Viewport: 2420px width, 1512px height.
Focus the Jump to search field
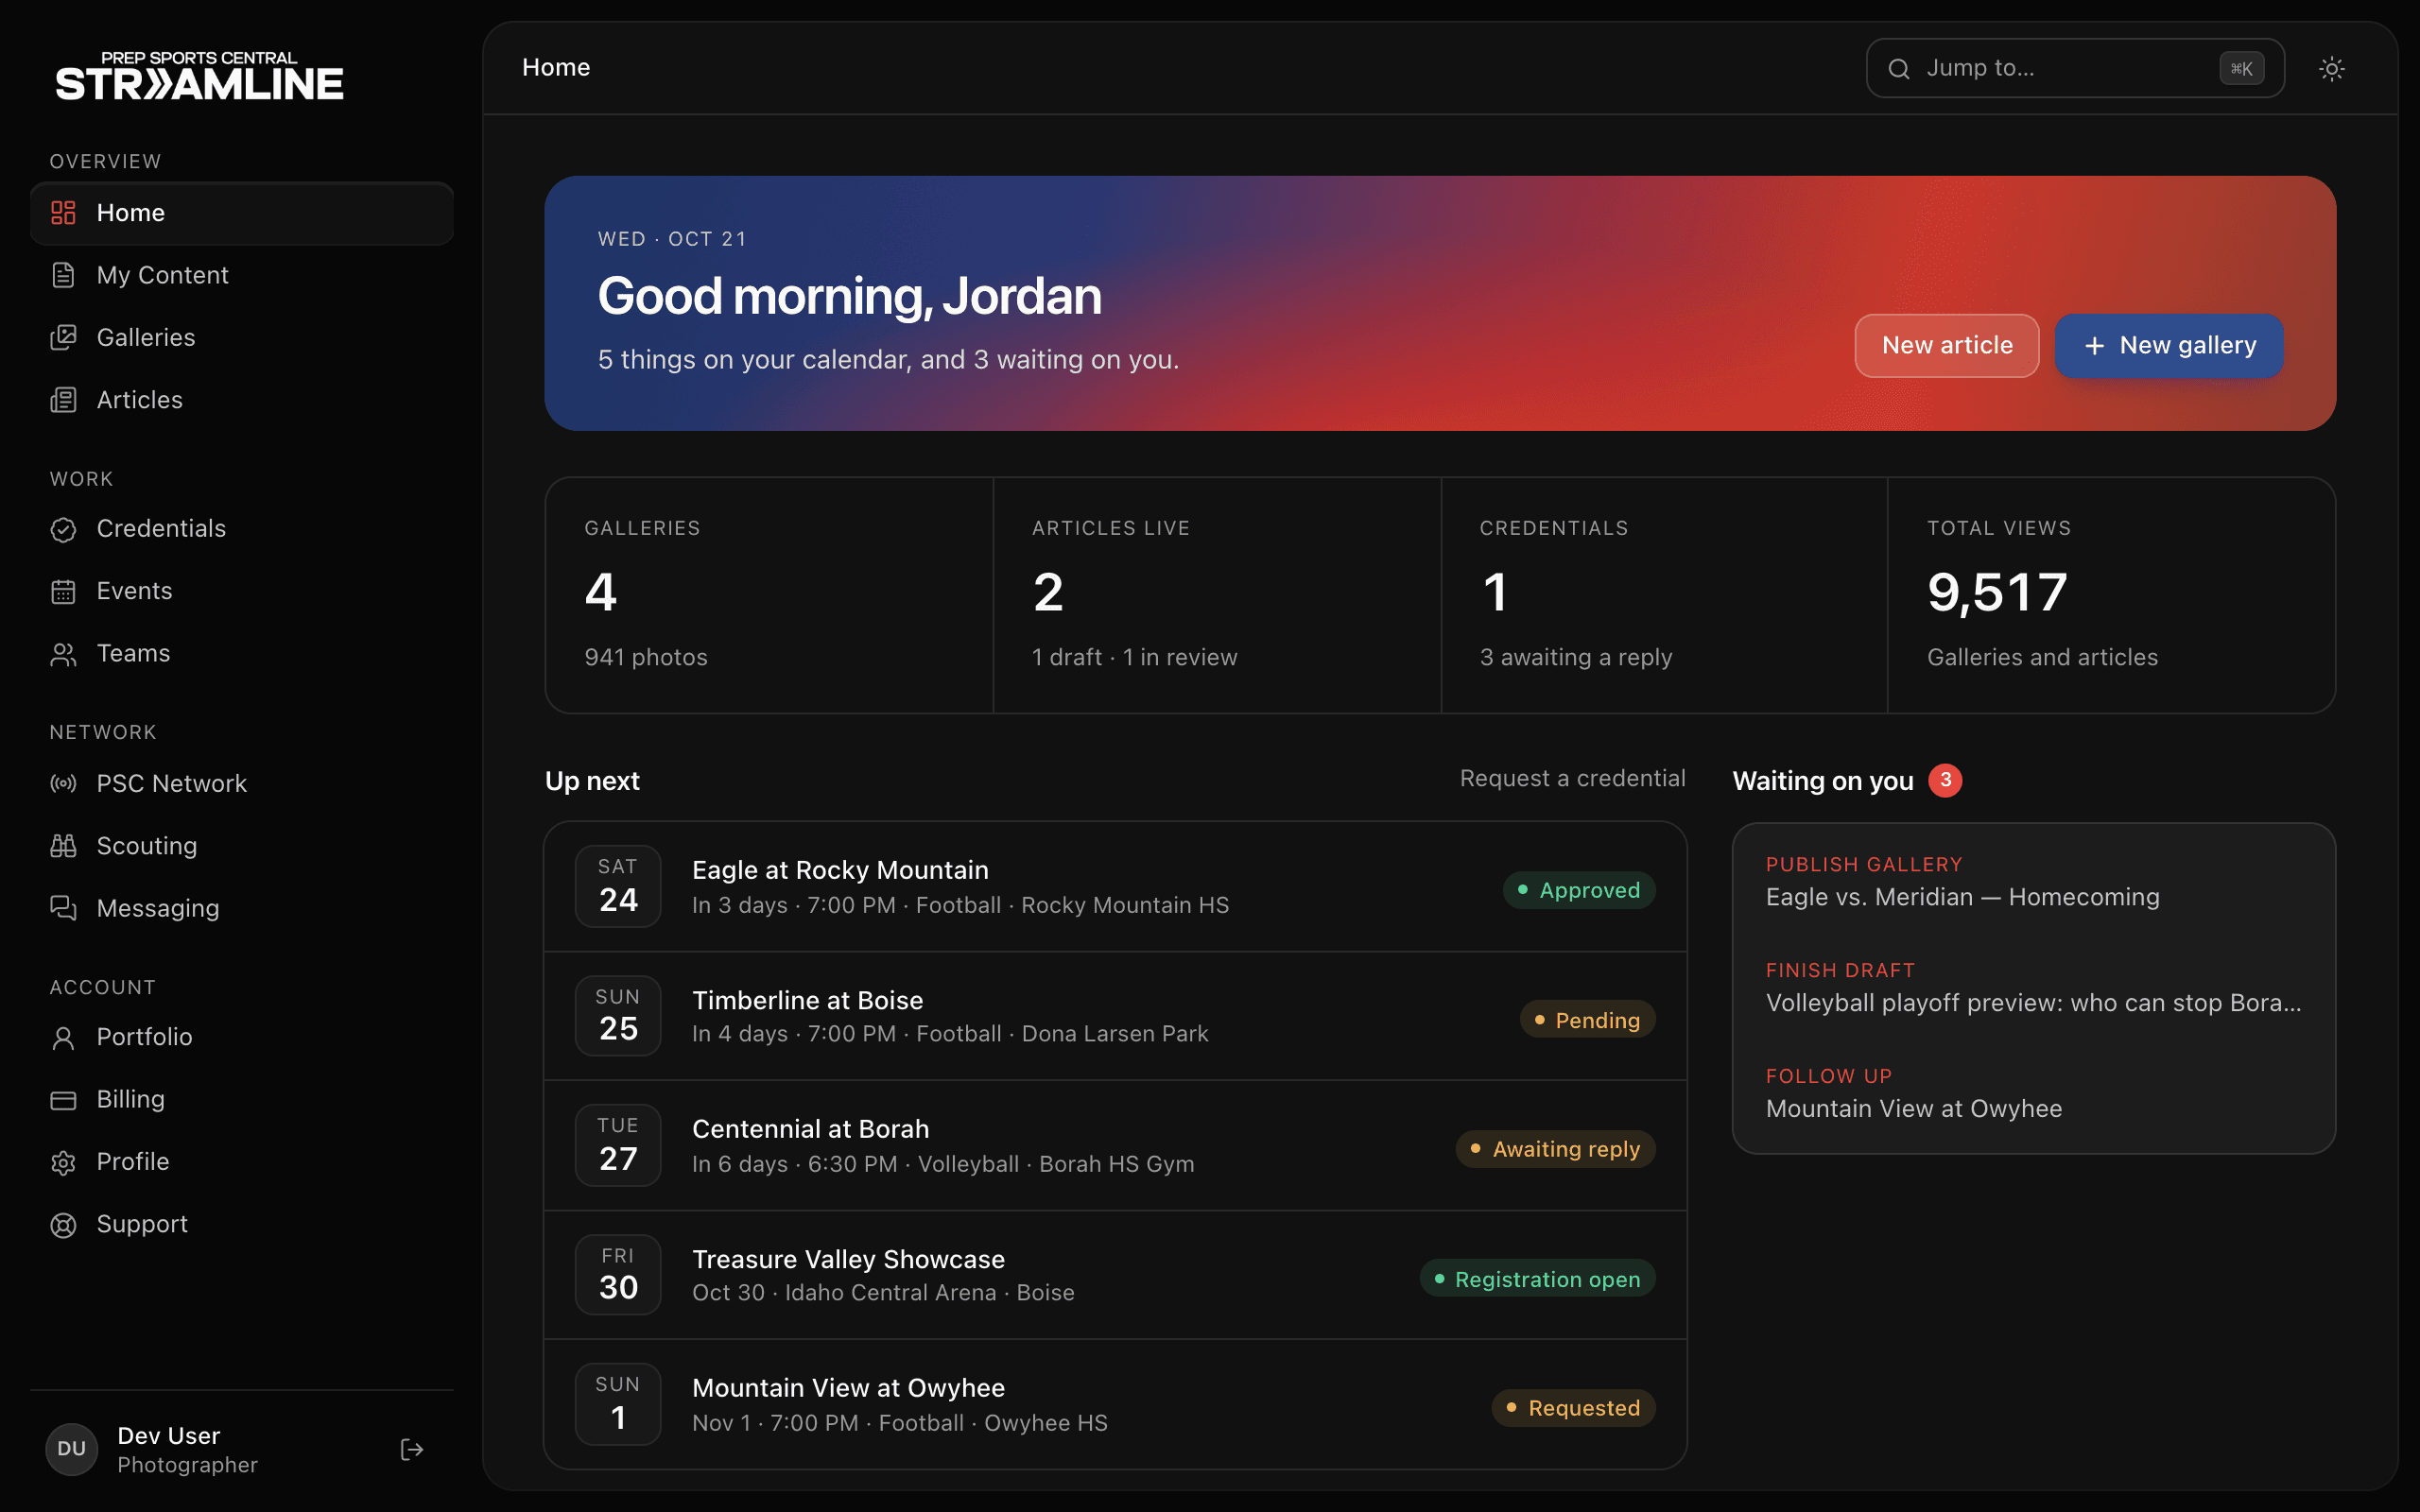click(2075, 68)
